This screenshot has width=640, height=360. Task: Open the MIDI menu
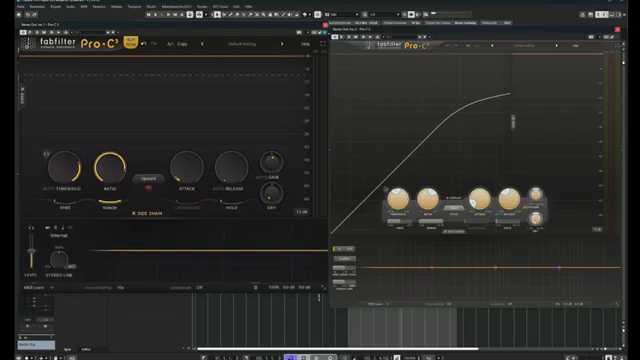point(84,7)
